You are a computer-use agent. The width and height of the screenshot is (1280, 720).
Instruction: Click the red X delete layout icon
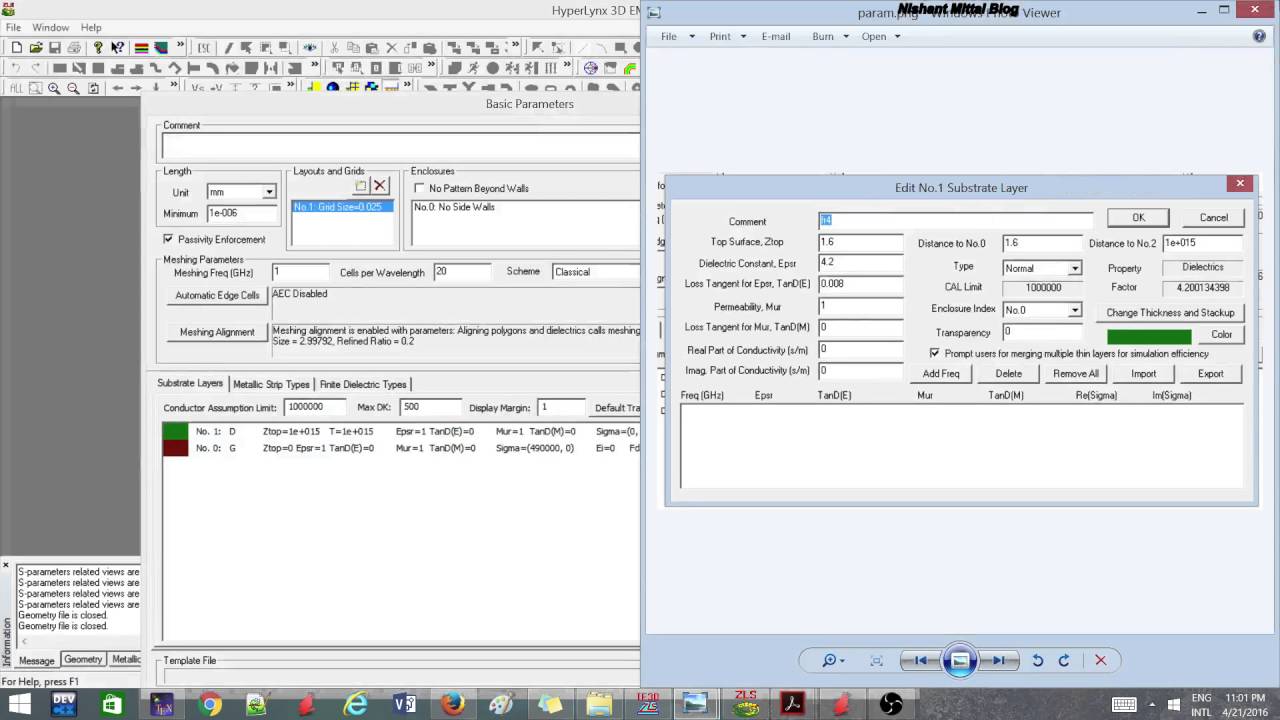[380, 186]
